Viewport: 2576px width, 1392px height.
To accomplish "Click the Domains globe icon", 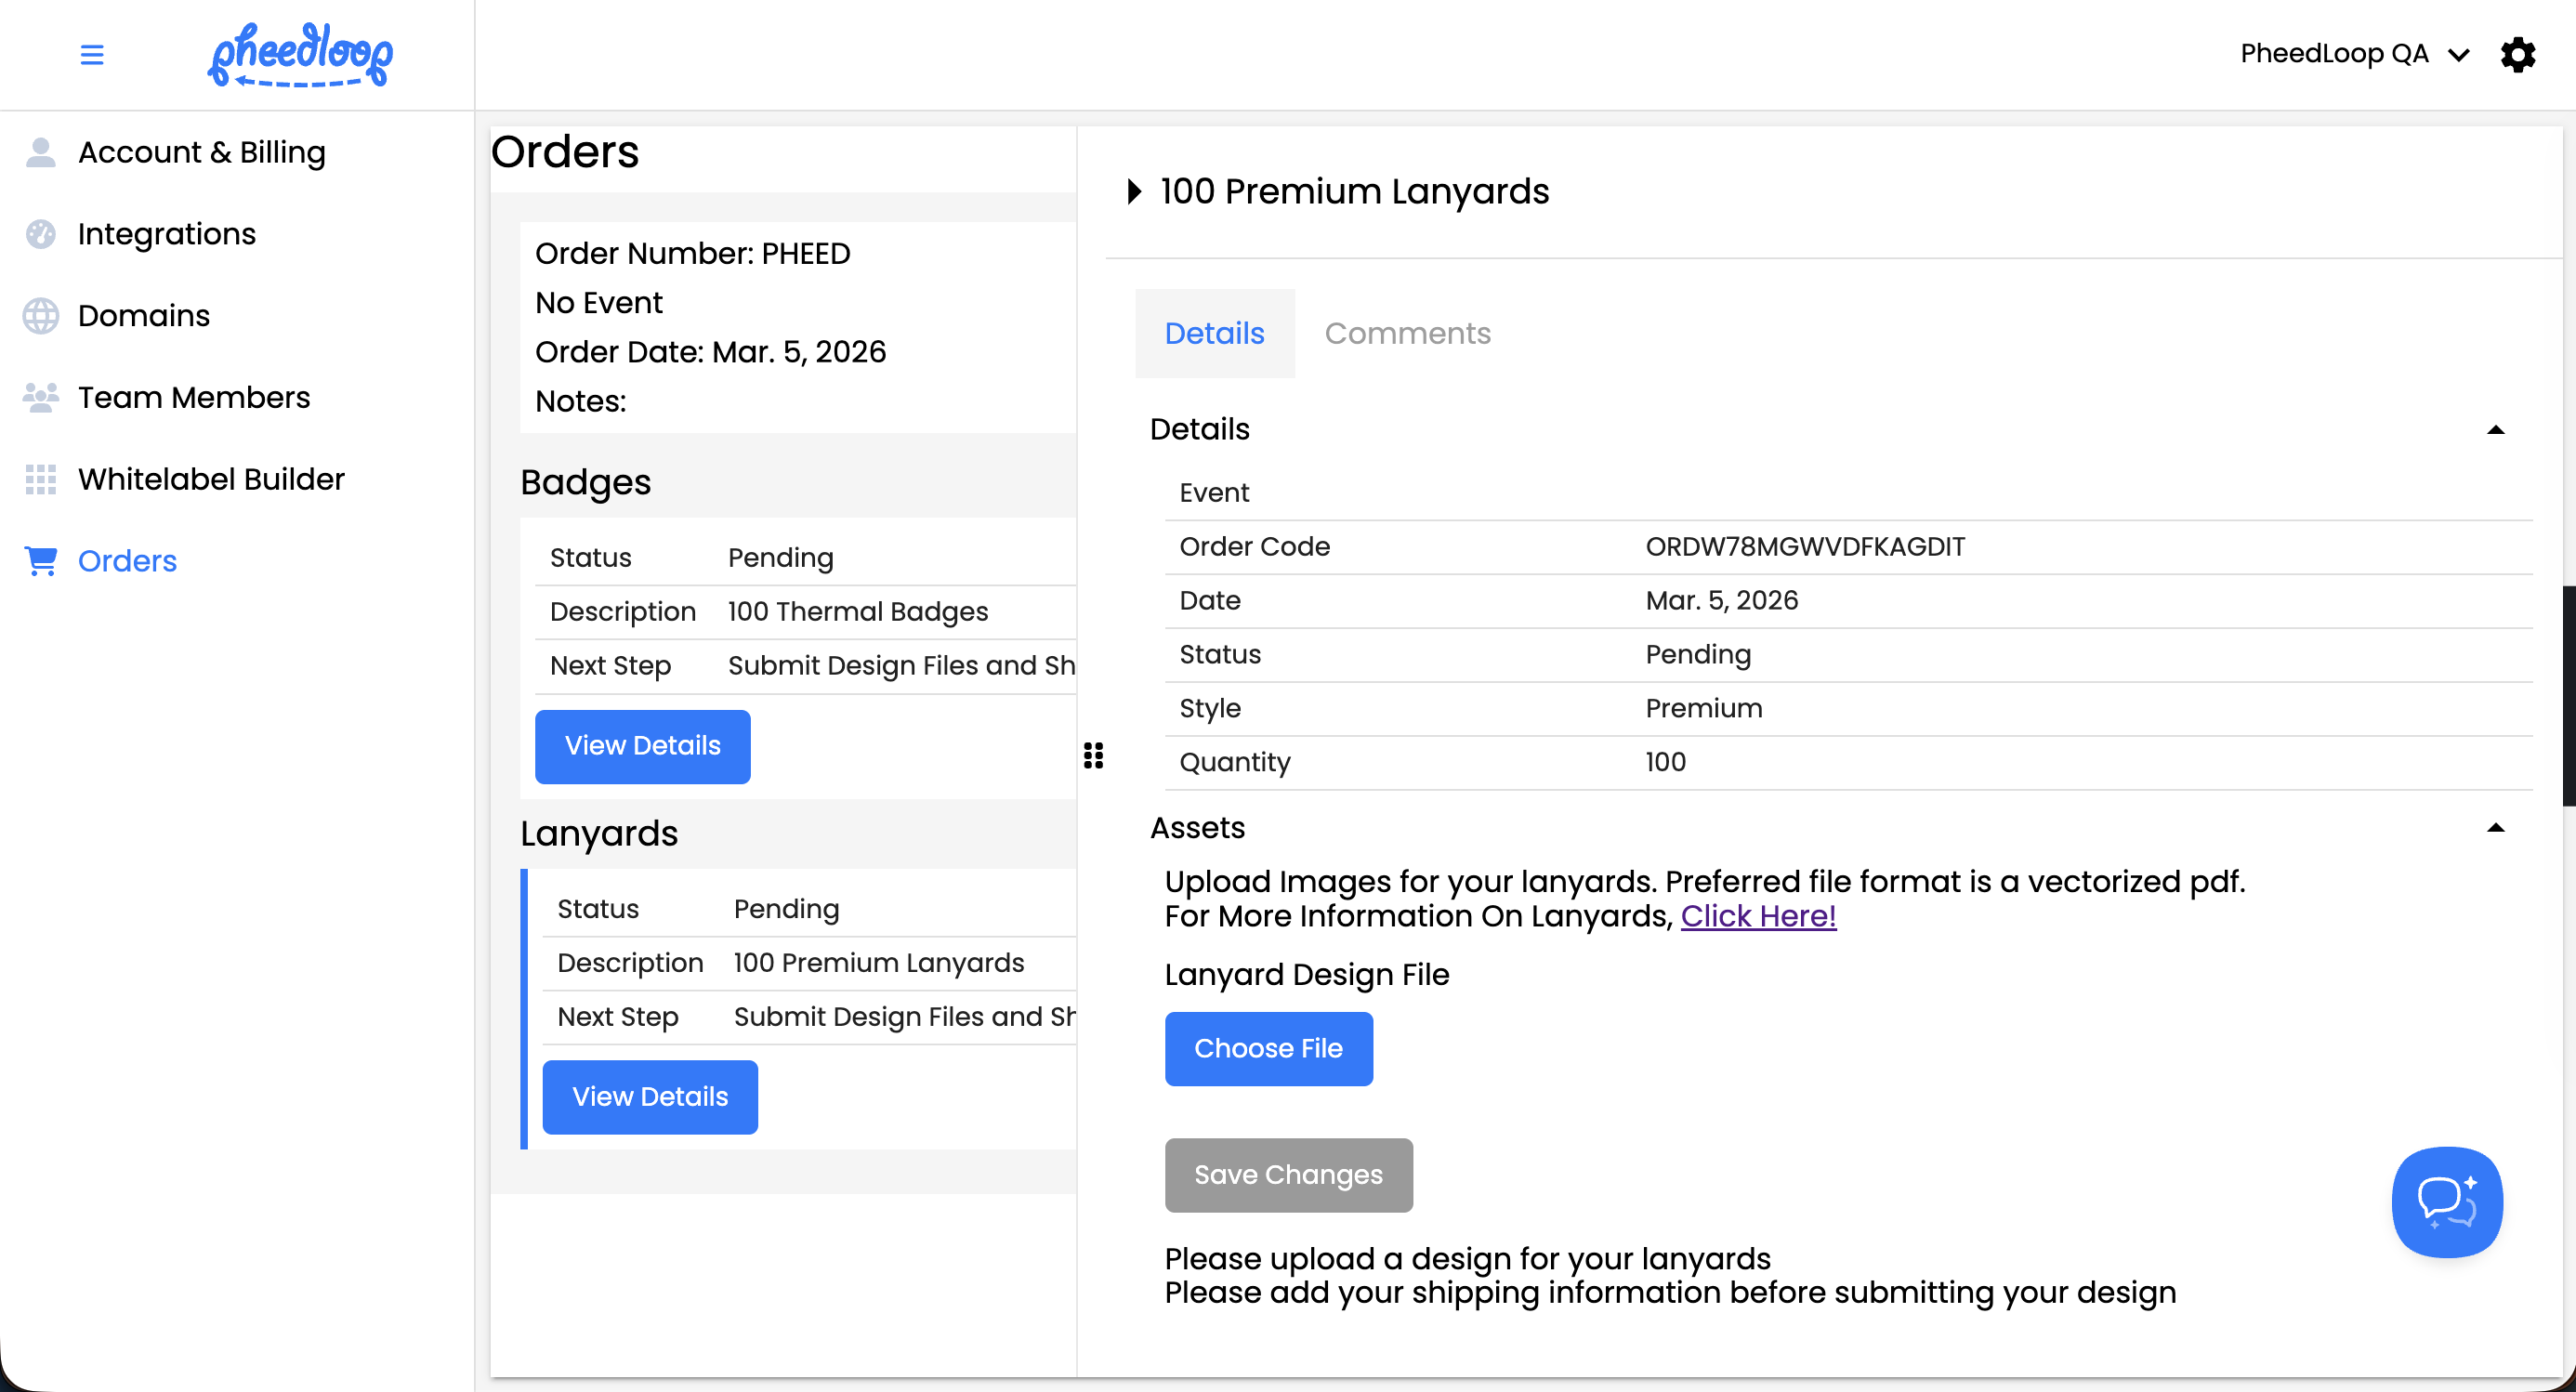I will pyautogui.click(x=41, y=316).
